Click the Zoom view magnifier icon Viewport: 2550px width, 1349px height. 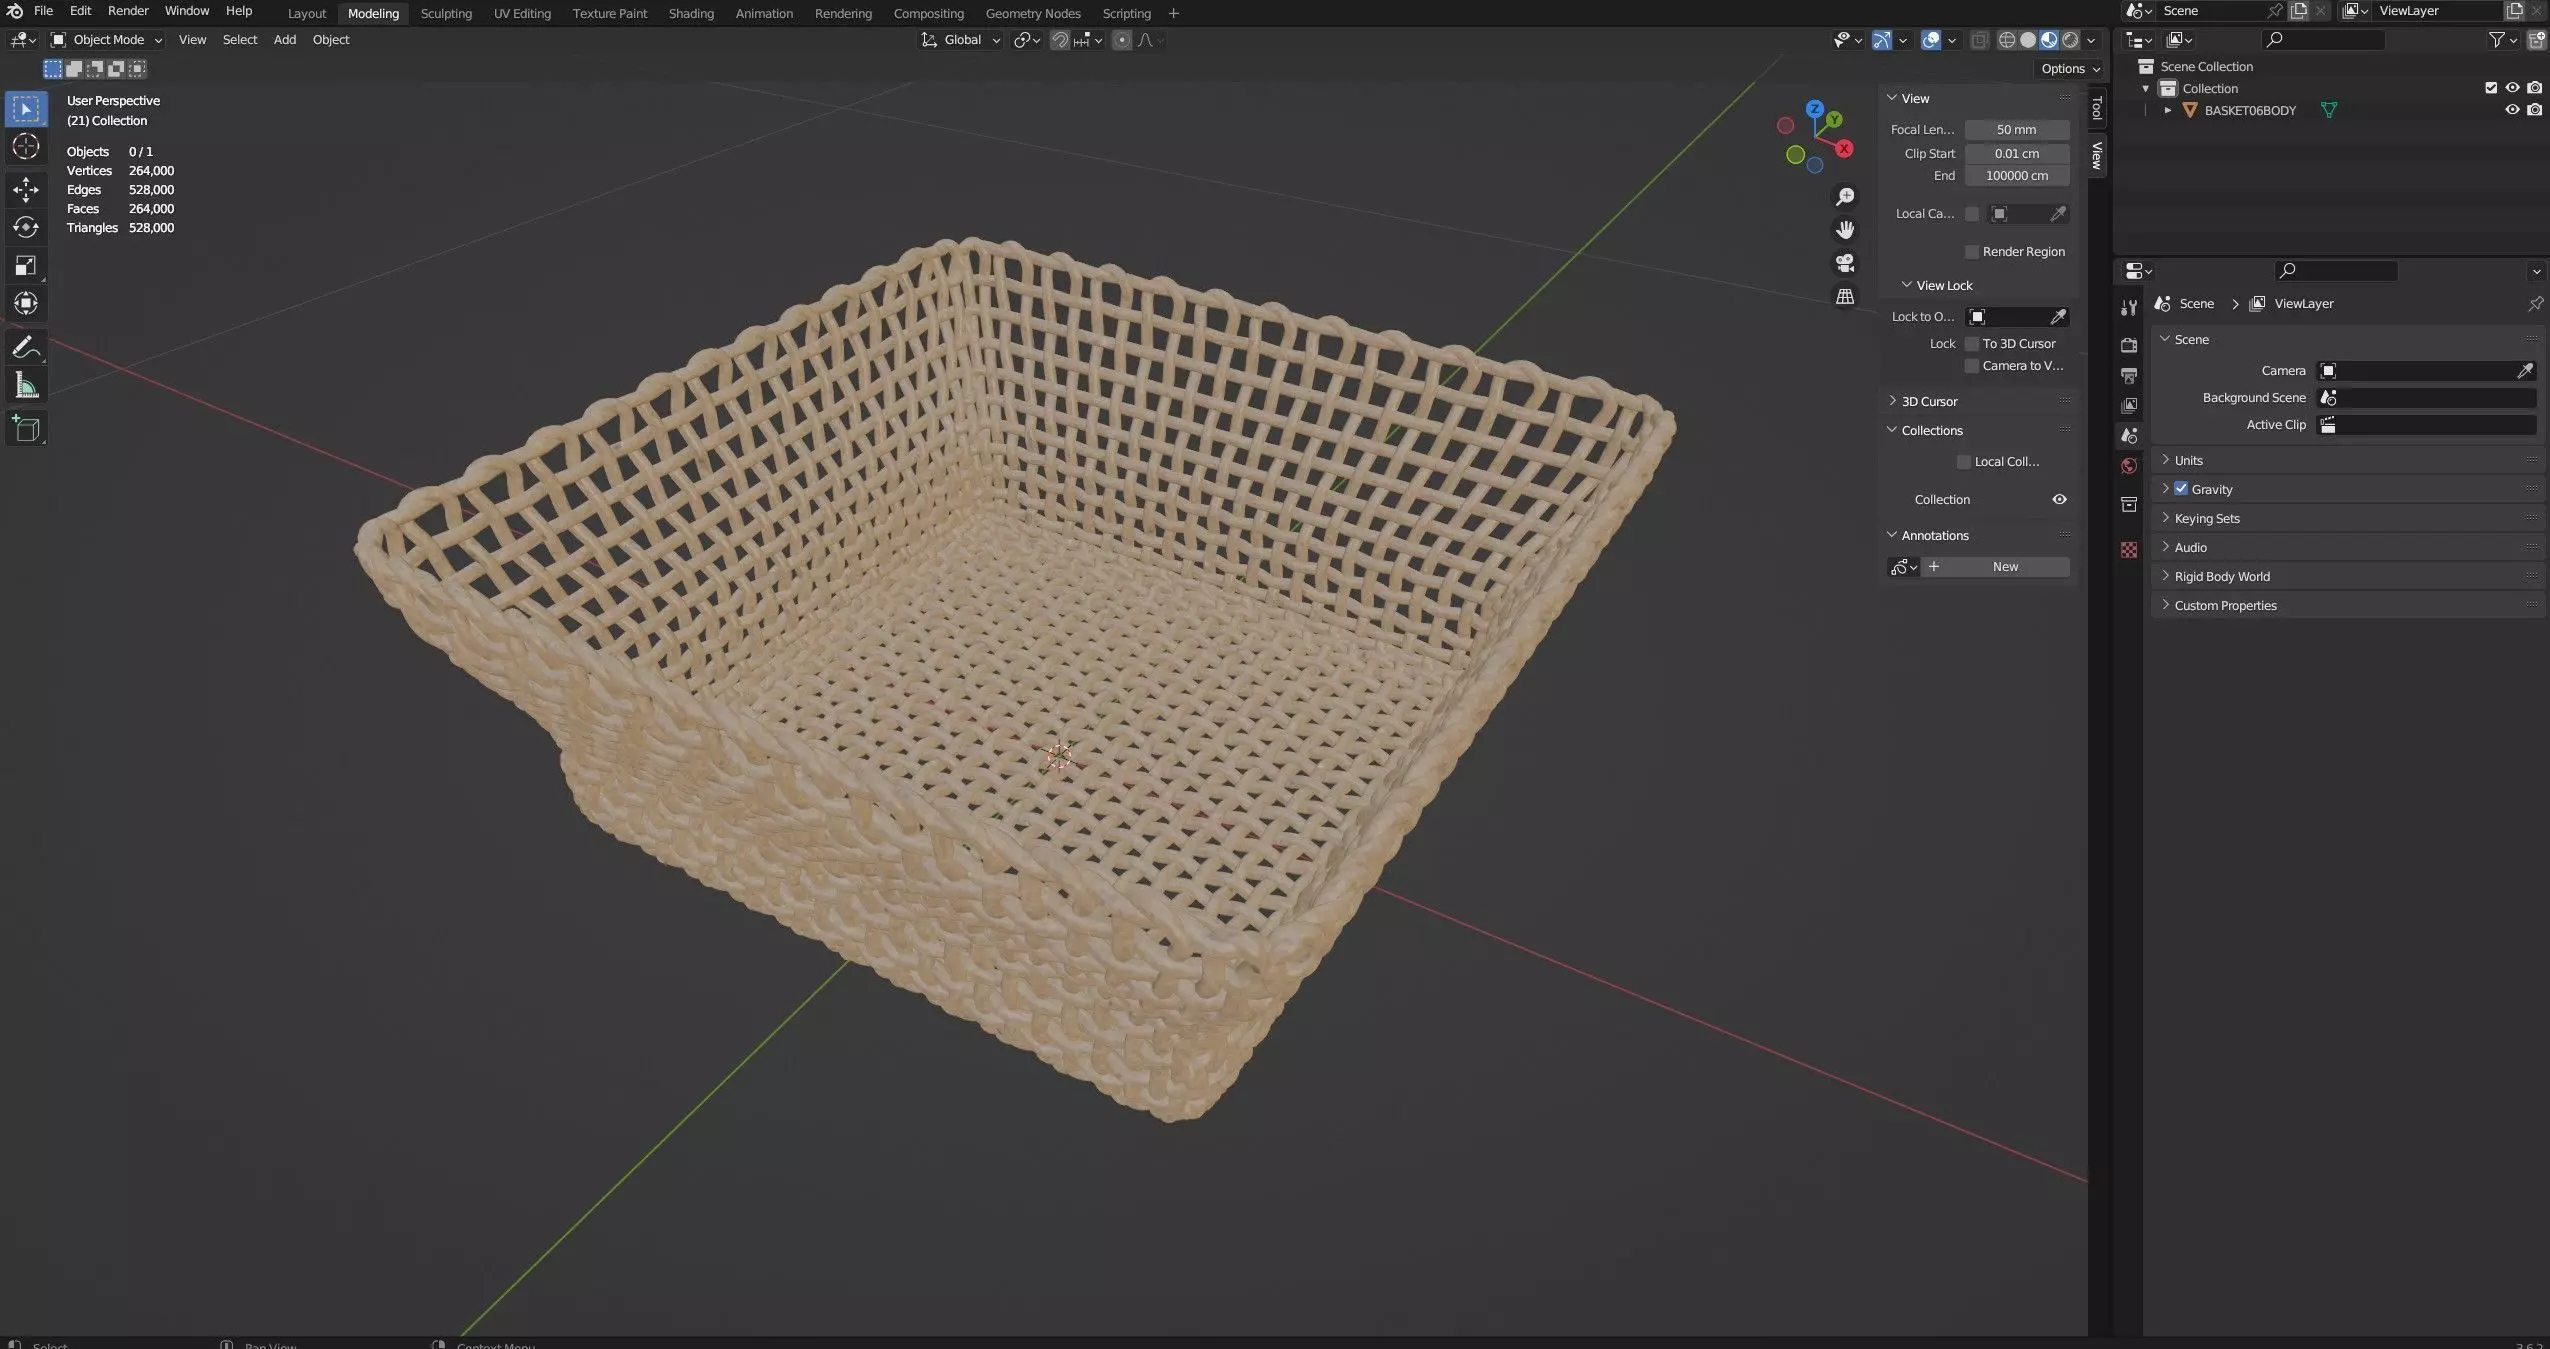tap(1845, 197)
